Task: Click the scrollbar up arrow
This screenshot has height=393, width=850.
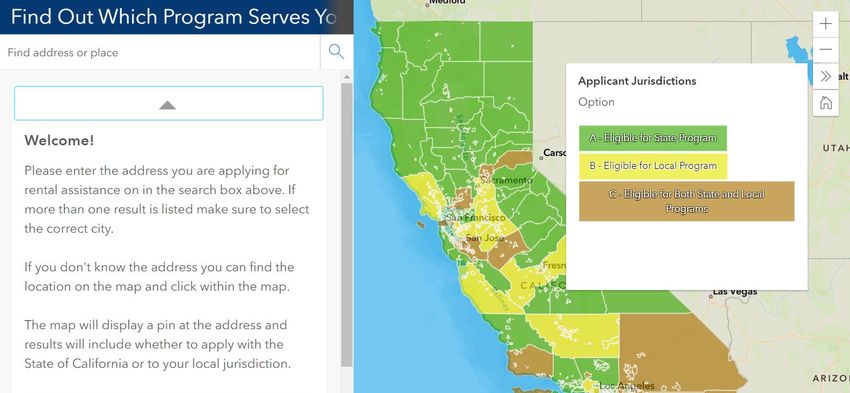Action: click(347, 78)
